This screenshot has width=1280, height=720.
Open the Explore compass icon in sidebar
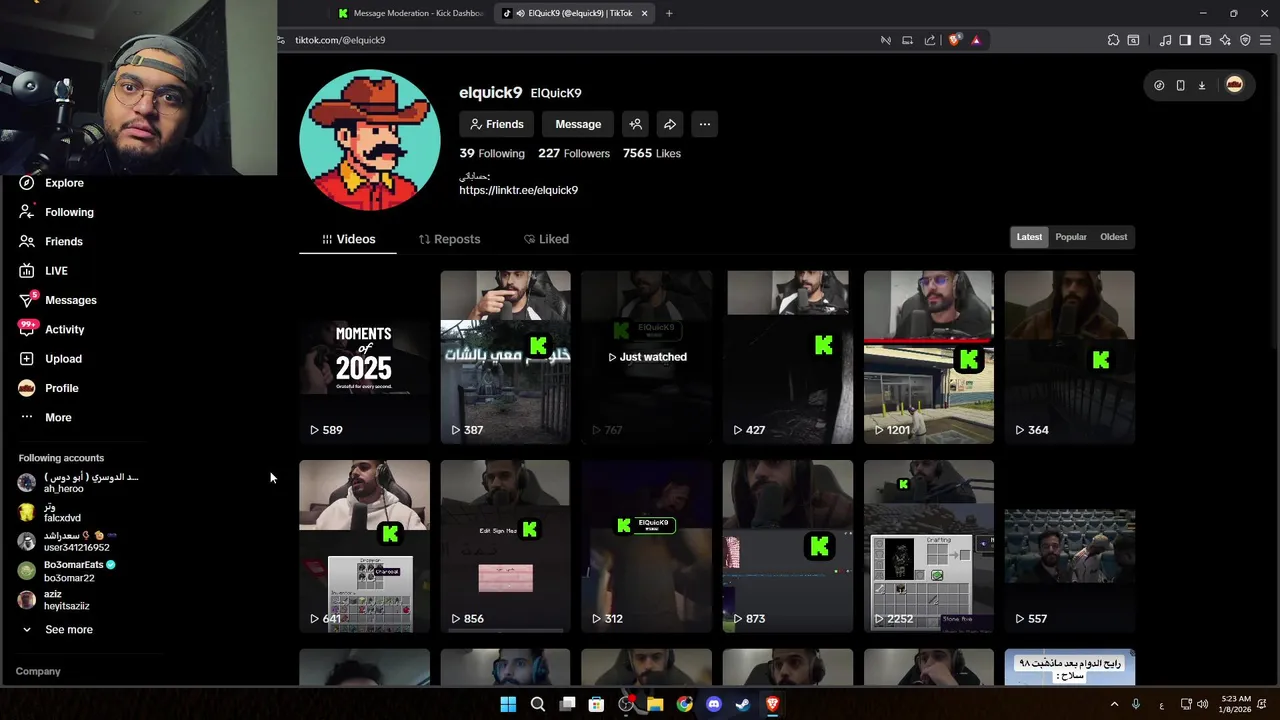27,183
